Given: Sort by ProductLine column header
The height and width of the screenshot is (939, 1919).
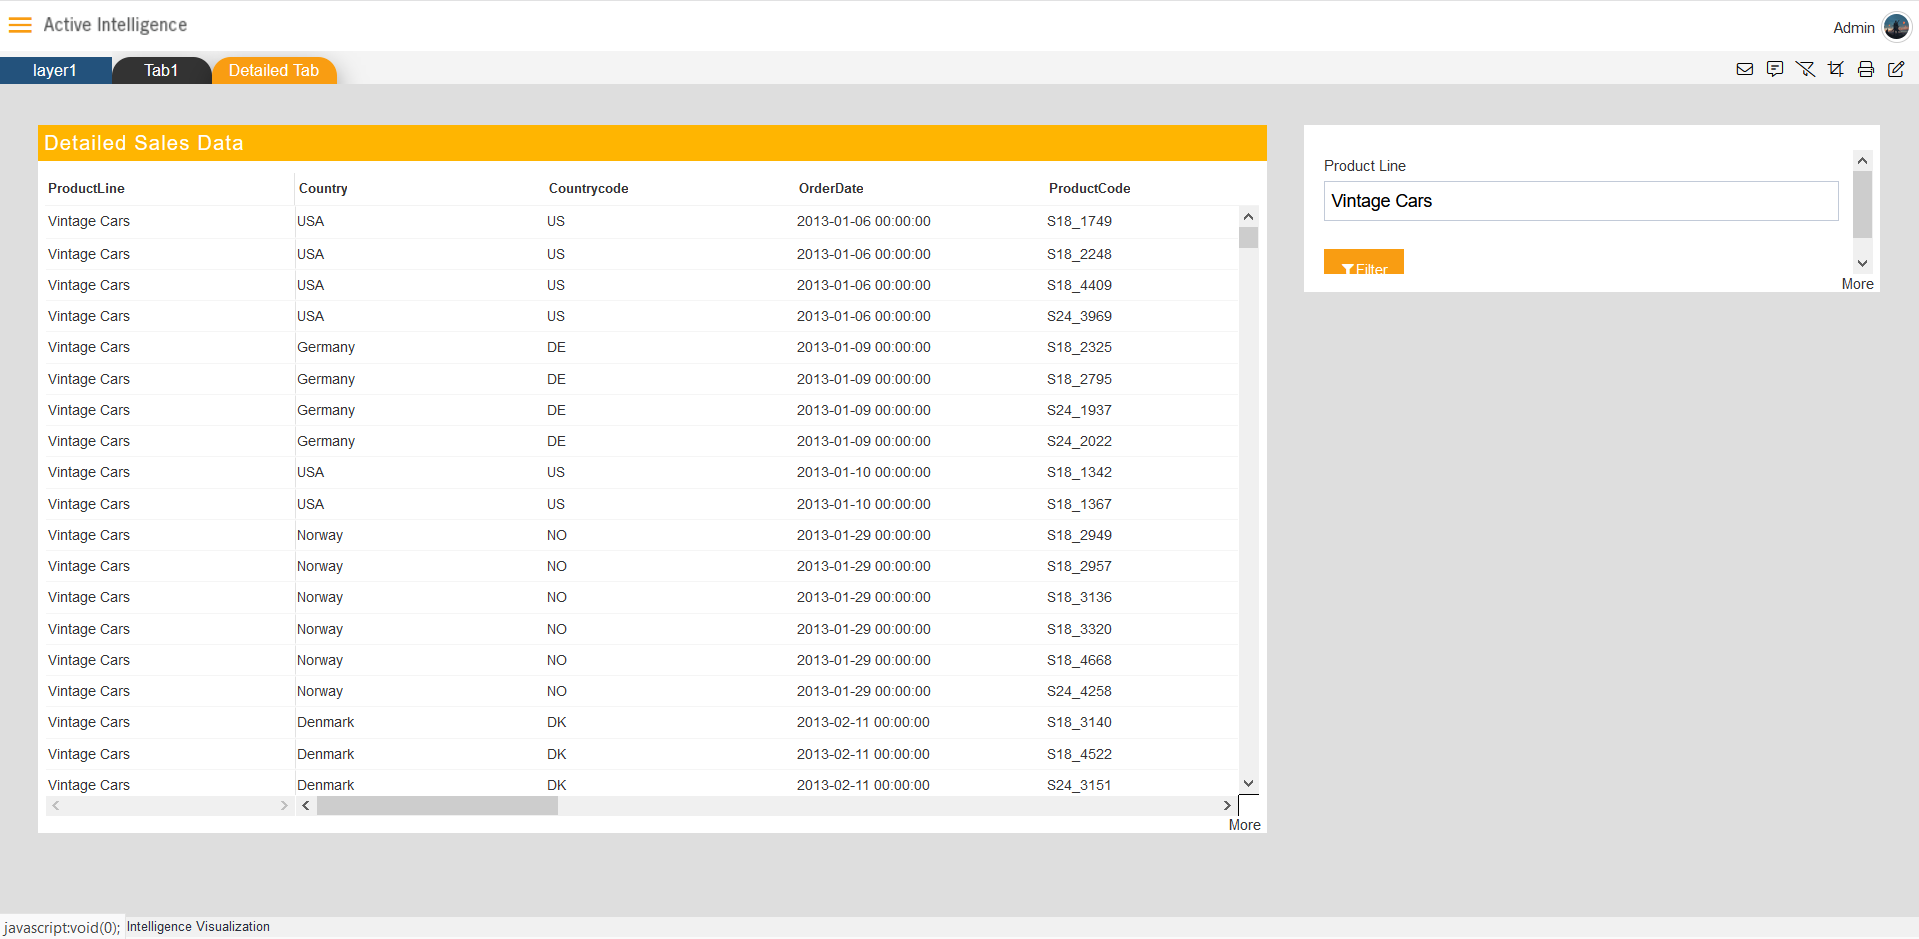Looking at the screenshot, I should (86, 188).
